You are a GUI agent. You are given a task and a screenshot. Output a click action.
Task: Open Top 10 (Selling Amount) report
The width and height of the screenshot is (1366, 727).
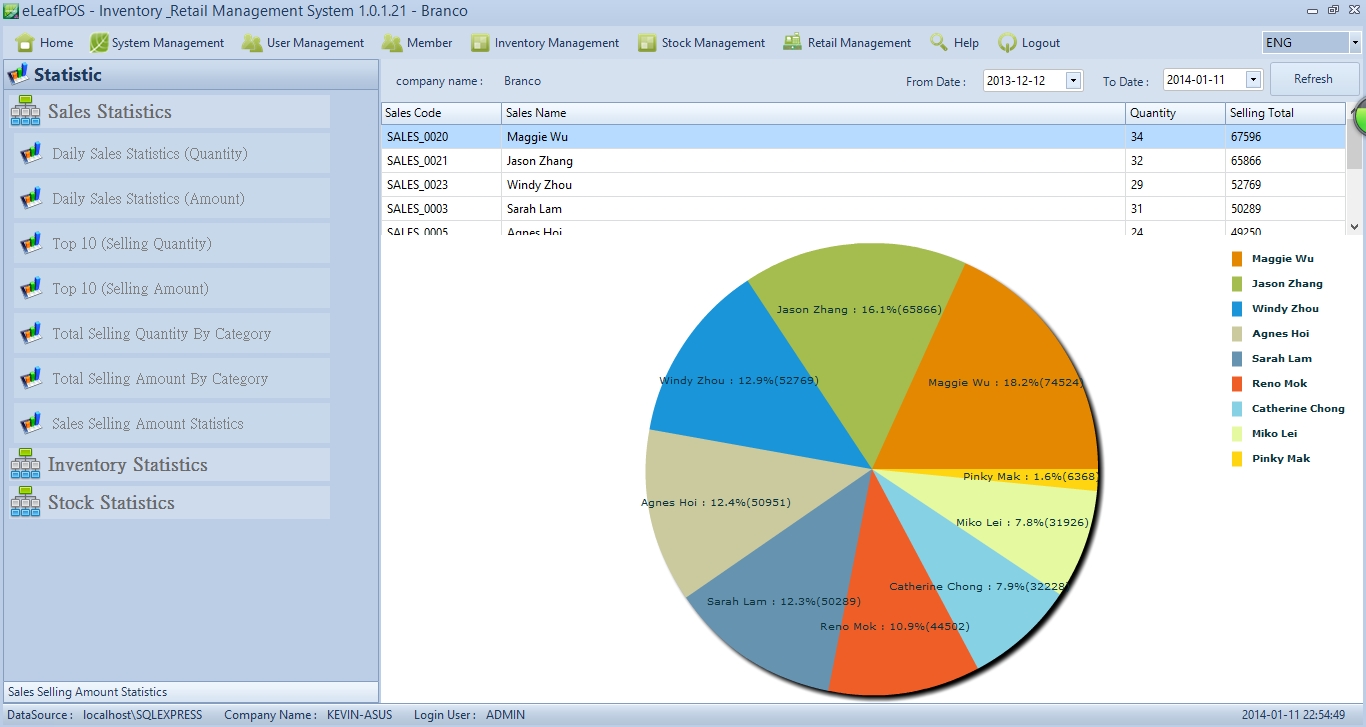click(x=131, y=289)
